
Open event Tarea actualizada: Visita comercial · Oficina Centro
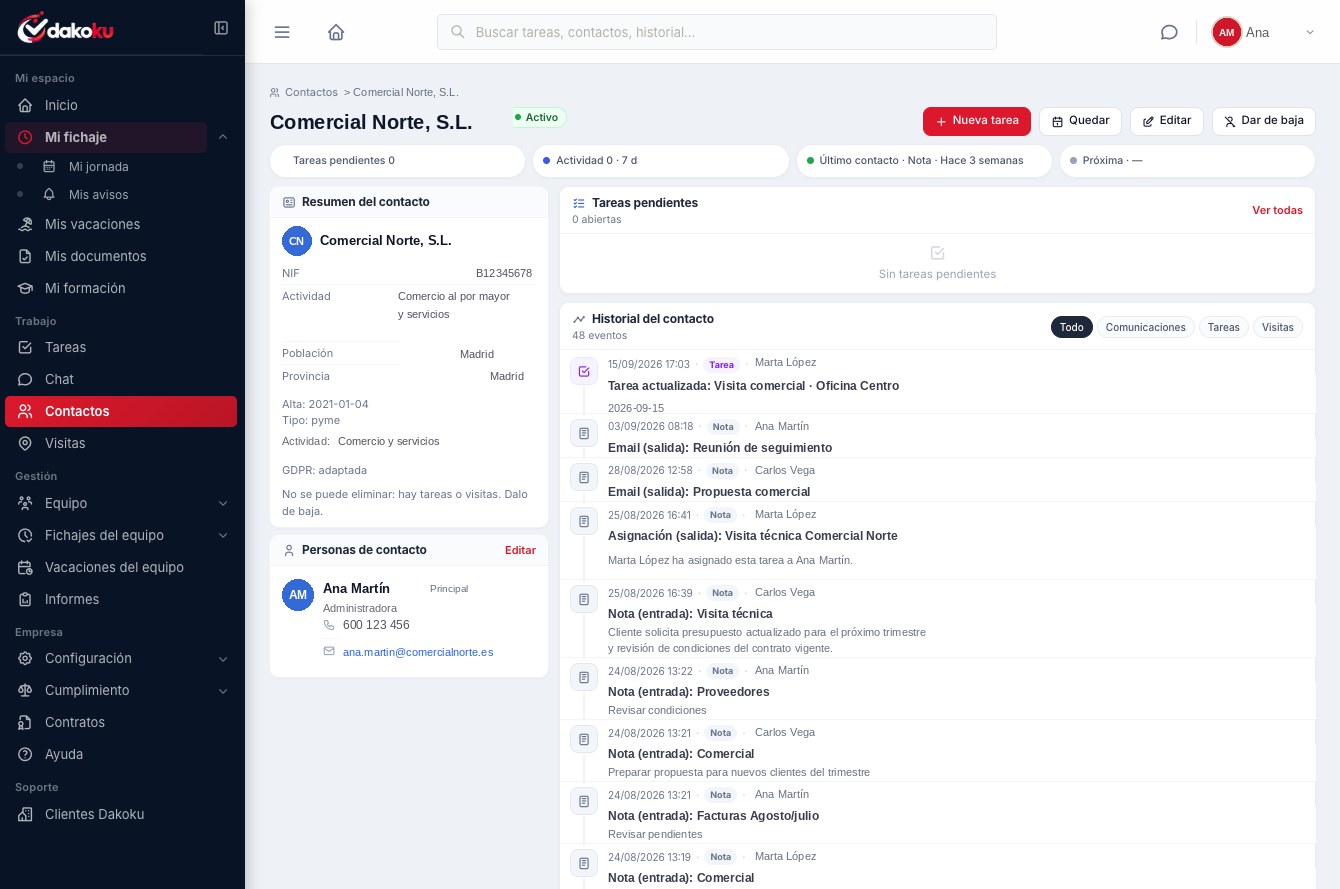pos(753,386)
